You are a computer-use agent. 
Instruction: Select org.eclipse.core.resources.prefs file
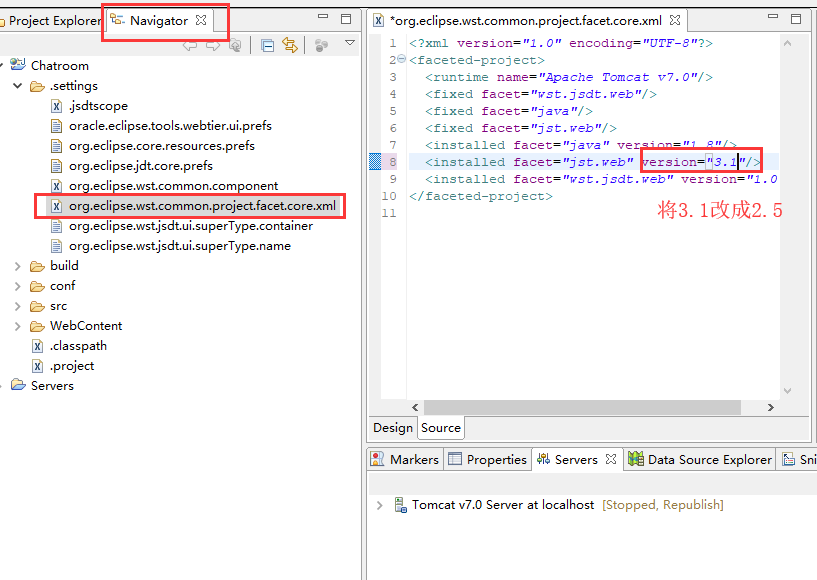[162, 146]
